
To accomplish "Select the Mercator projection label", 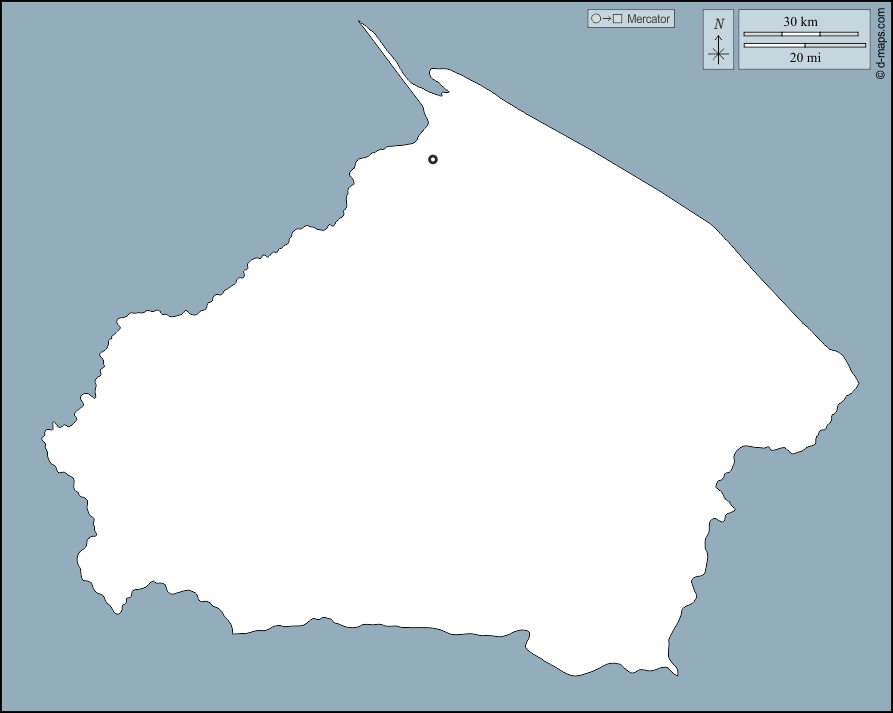I will coord(648,19).
